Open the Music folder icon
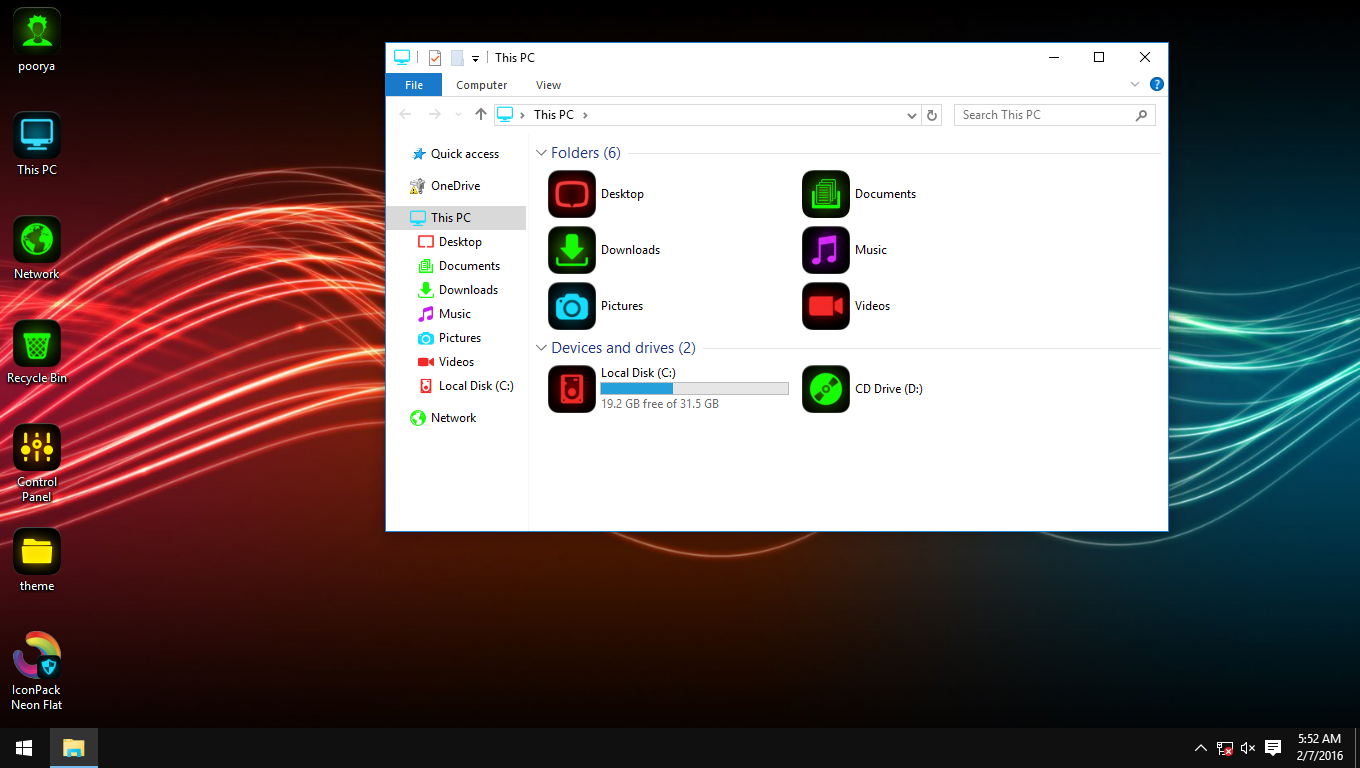1360x768 pixels. point(825,250)
